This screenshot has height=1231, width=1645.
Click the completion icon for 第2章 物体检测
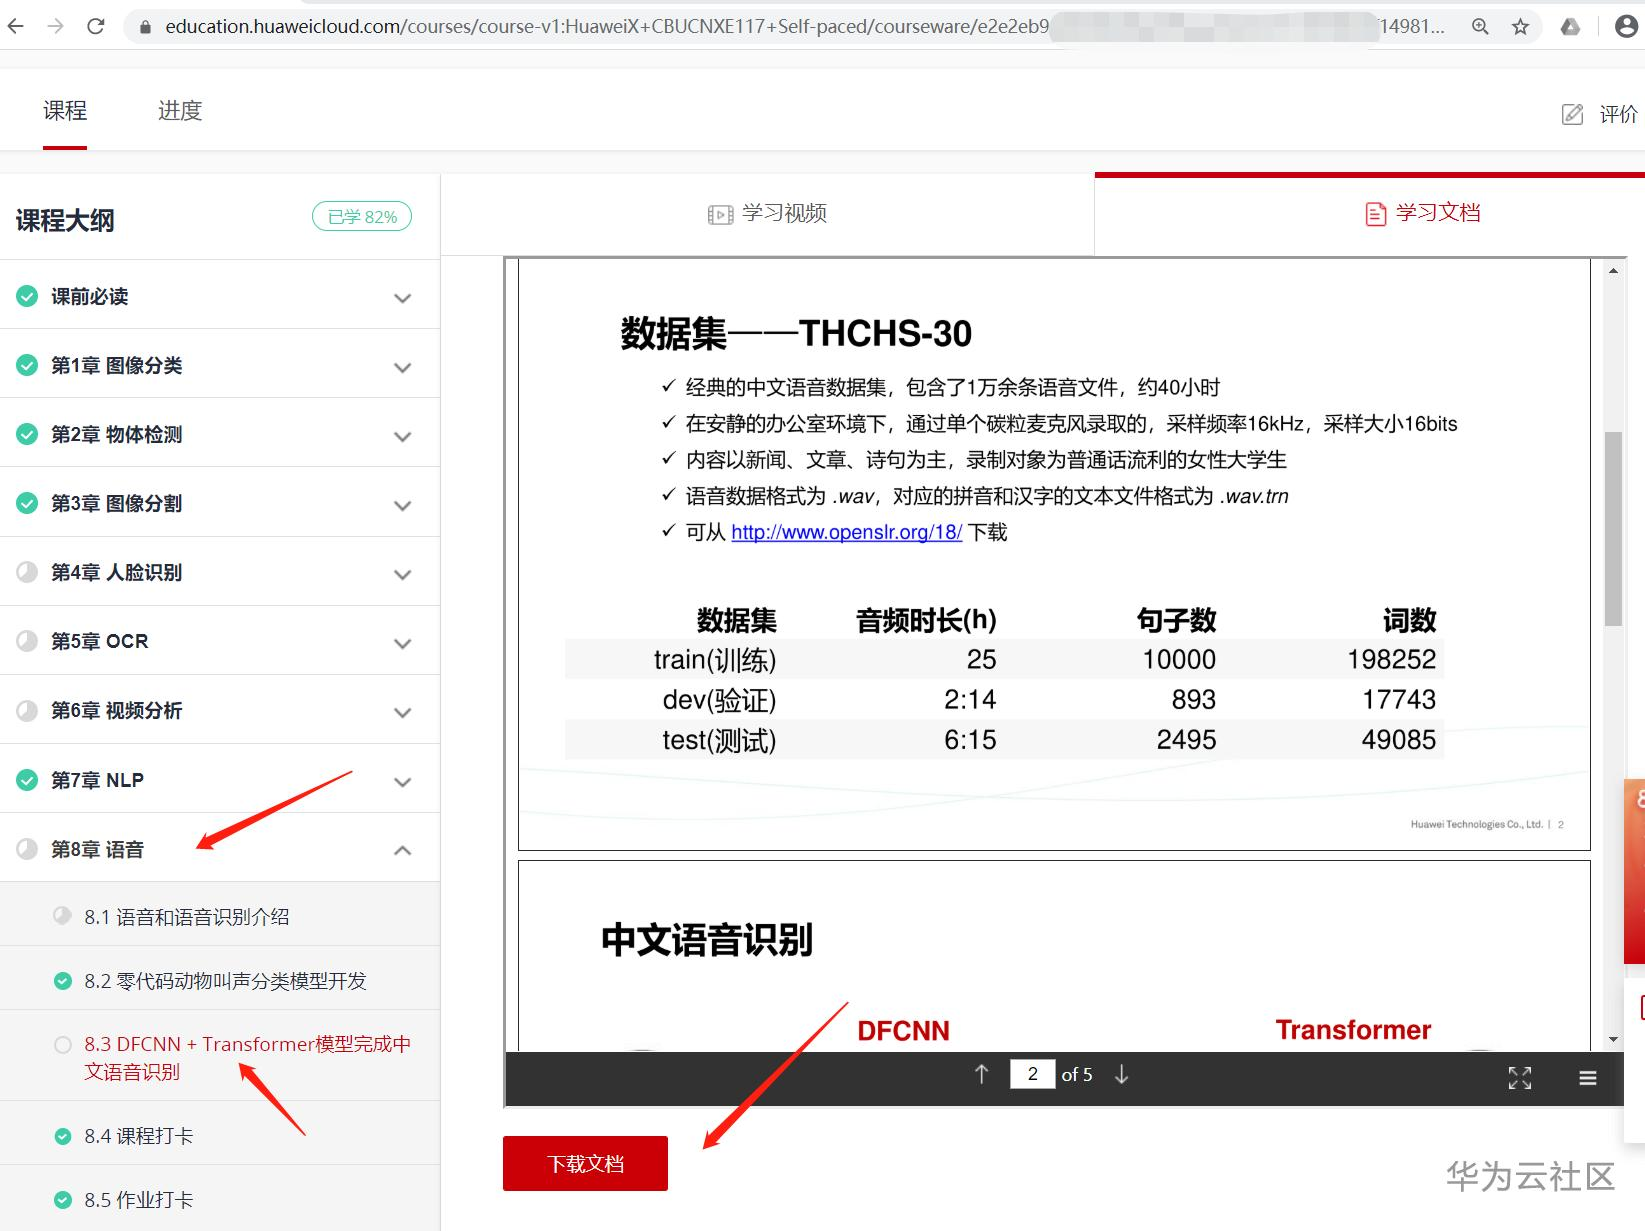(27, 434)
